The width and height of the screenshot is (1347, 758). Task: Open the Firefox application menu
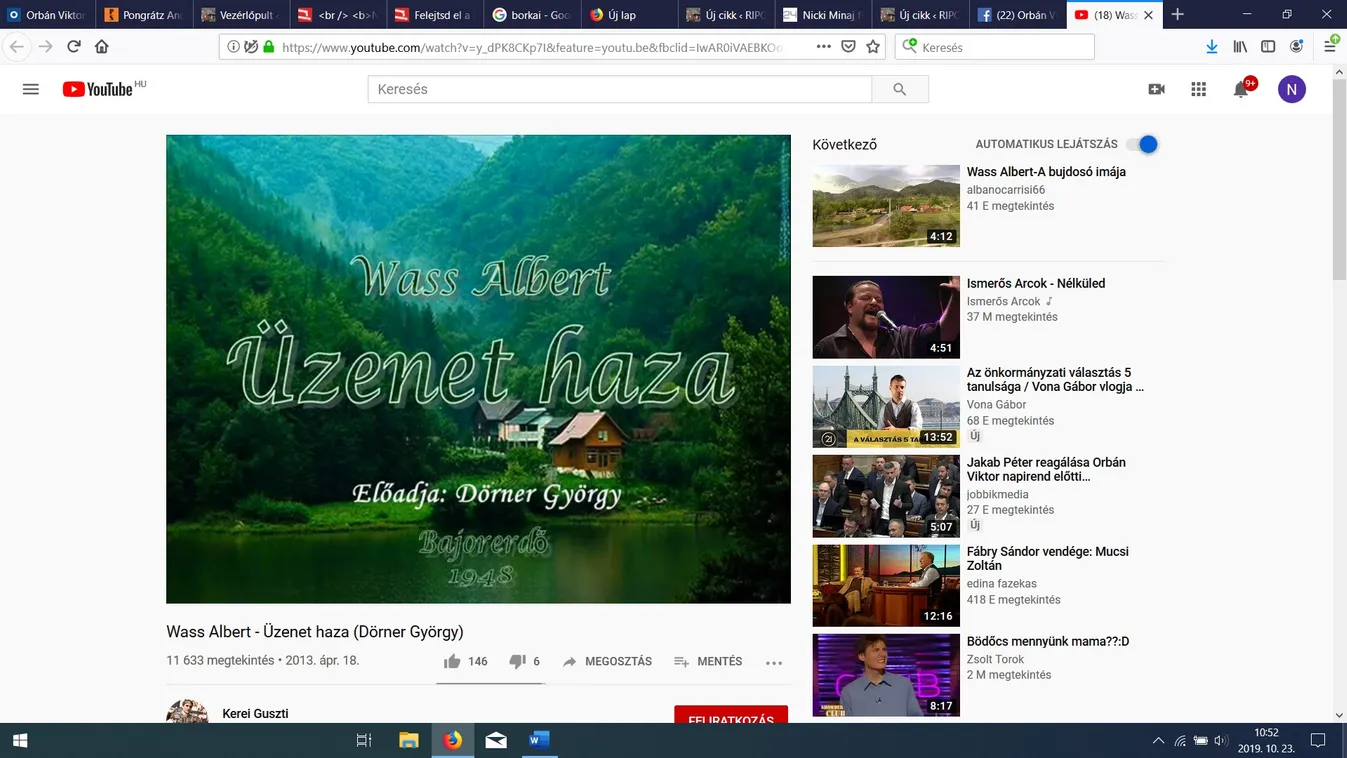1330,46
